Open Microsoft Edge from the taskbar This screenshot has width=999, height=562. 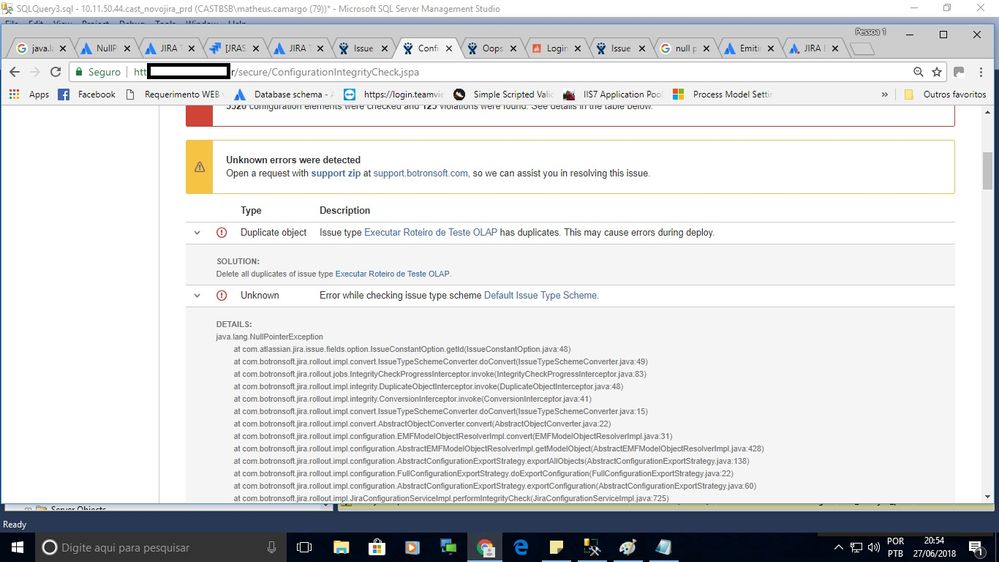[x=521, y=547]
